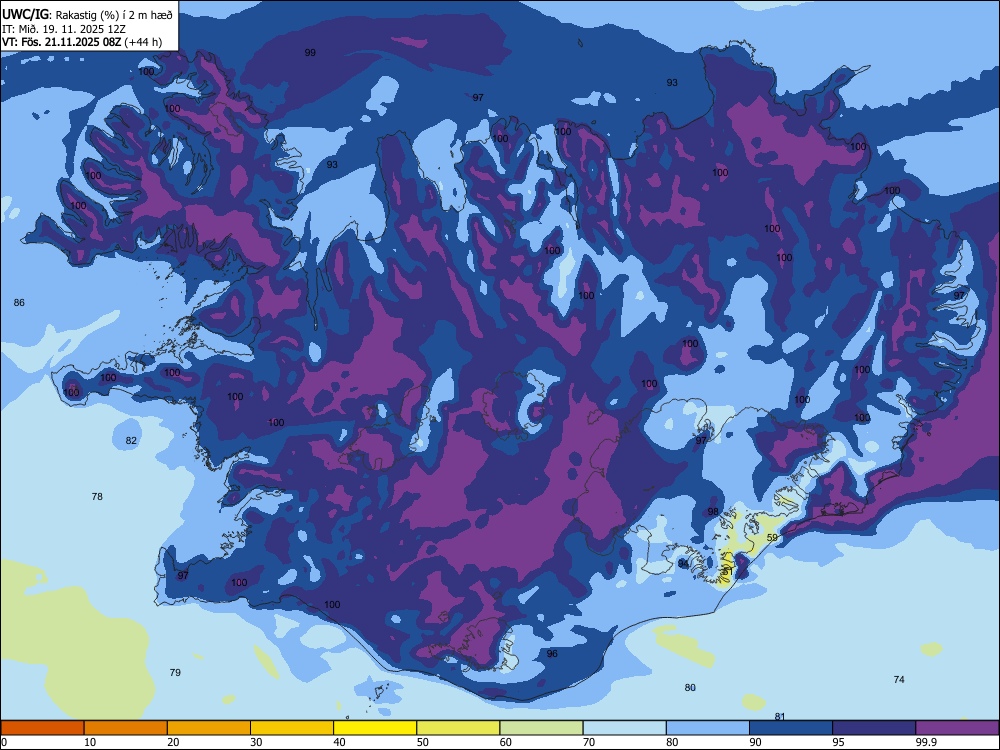The height and width of the screenshot is (750, 1000).
Task: Click the purple above-99.9 legend swatch
Action: coord(957,728)
